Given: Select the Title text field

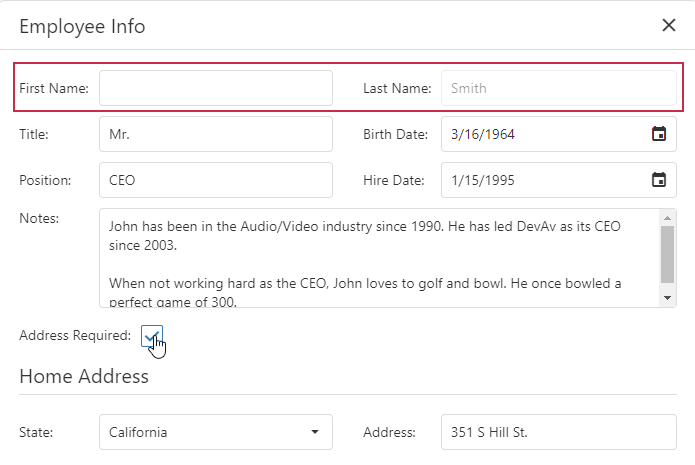Looking at the screenshot, I should (x=216, y=134).
